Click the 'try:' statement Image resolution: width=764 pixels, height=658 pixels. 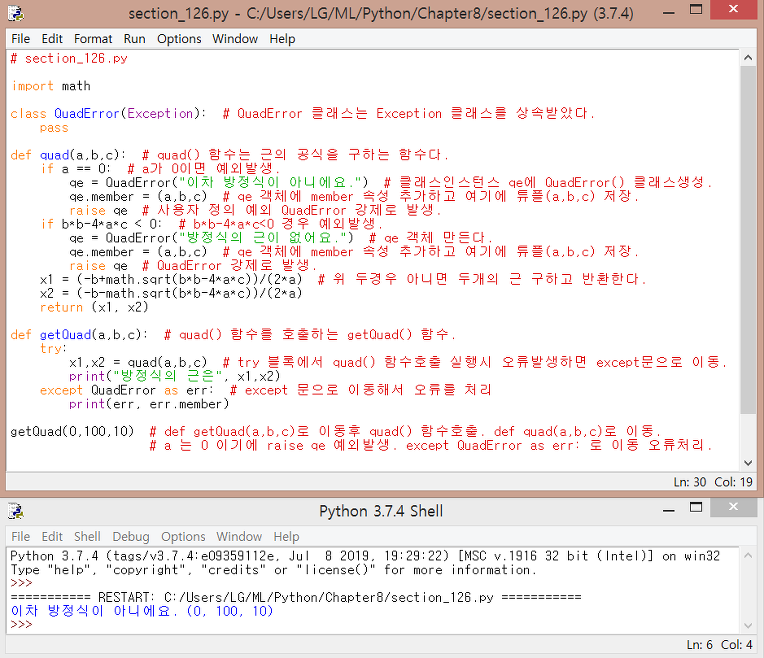pos(54,348)
